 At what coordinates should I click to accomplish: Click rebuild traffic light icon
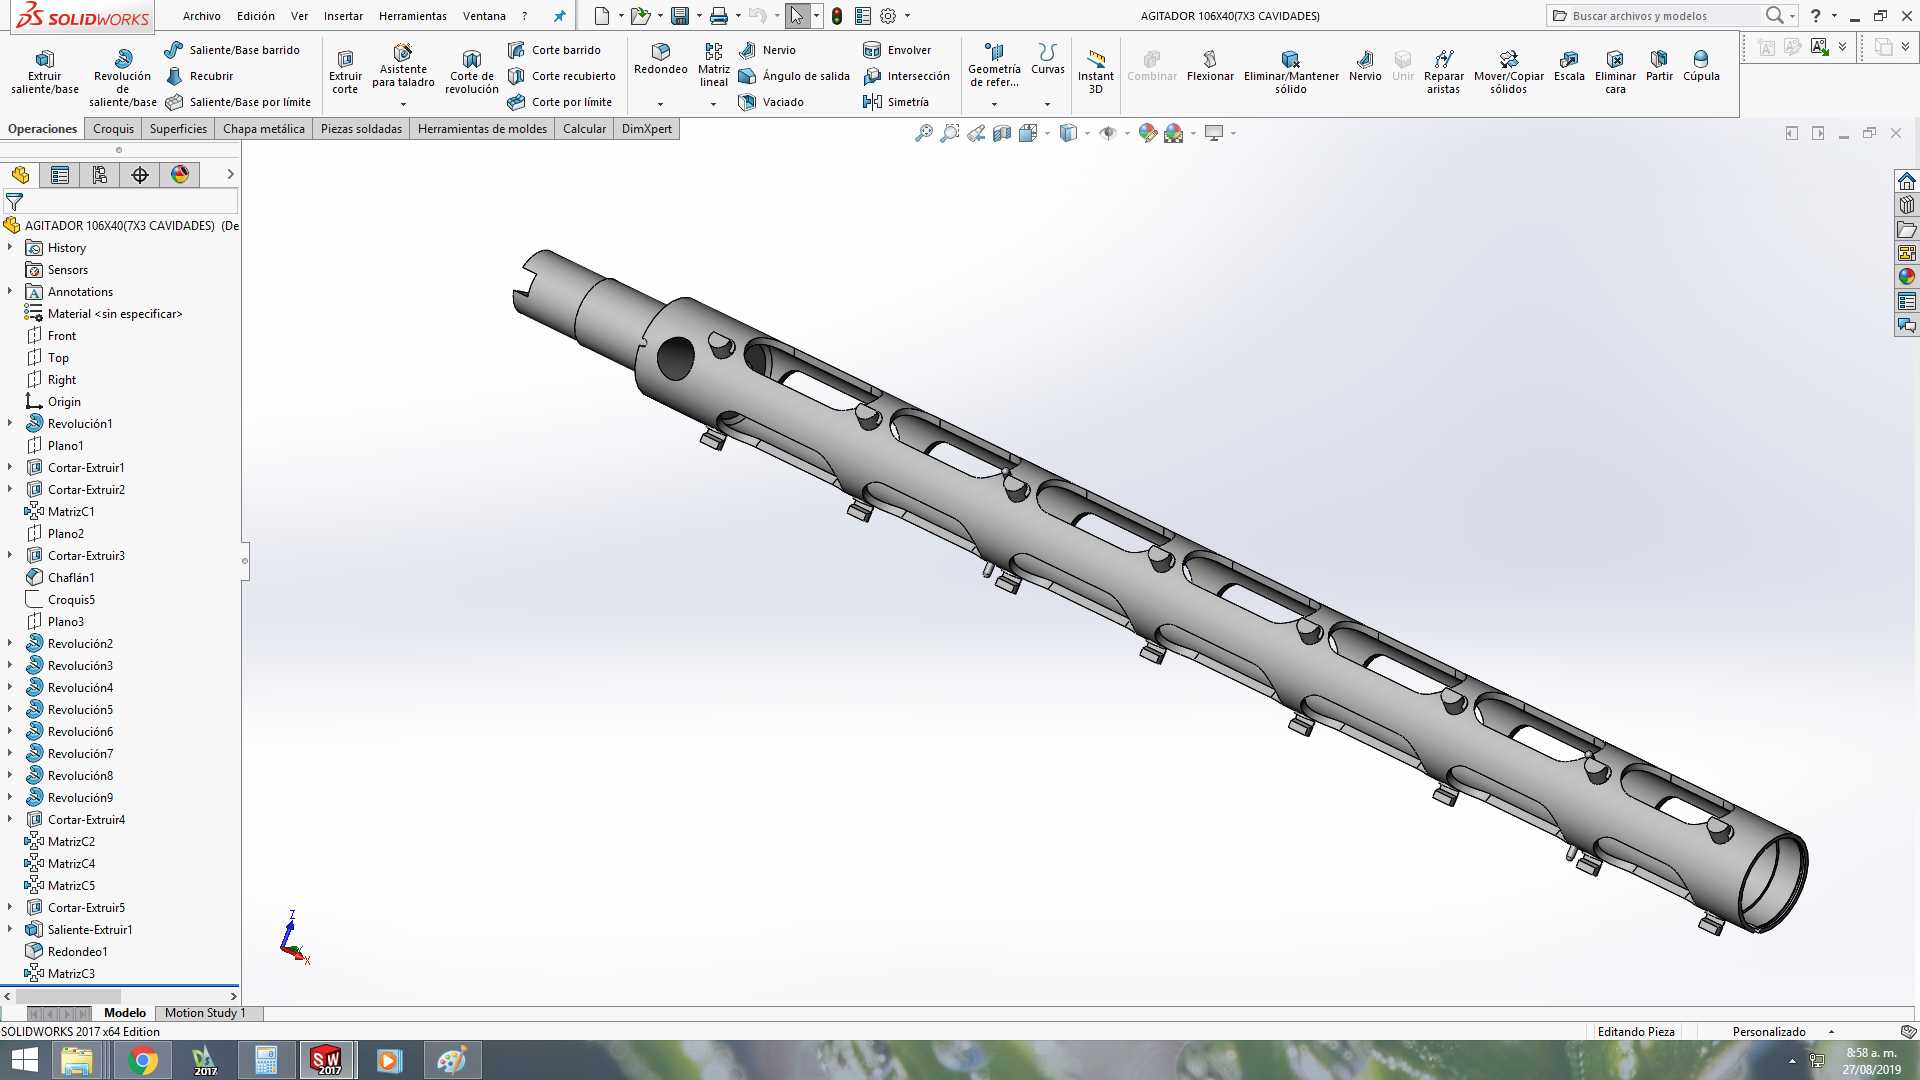[837, 16]
